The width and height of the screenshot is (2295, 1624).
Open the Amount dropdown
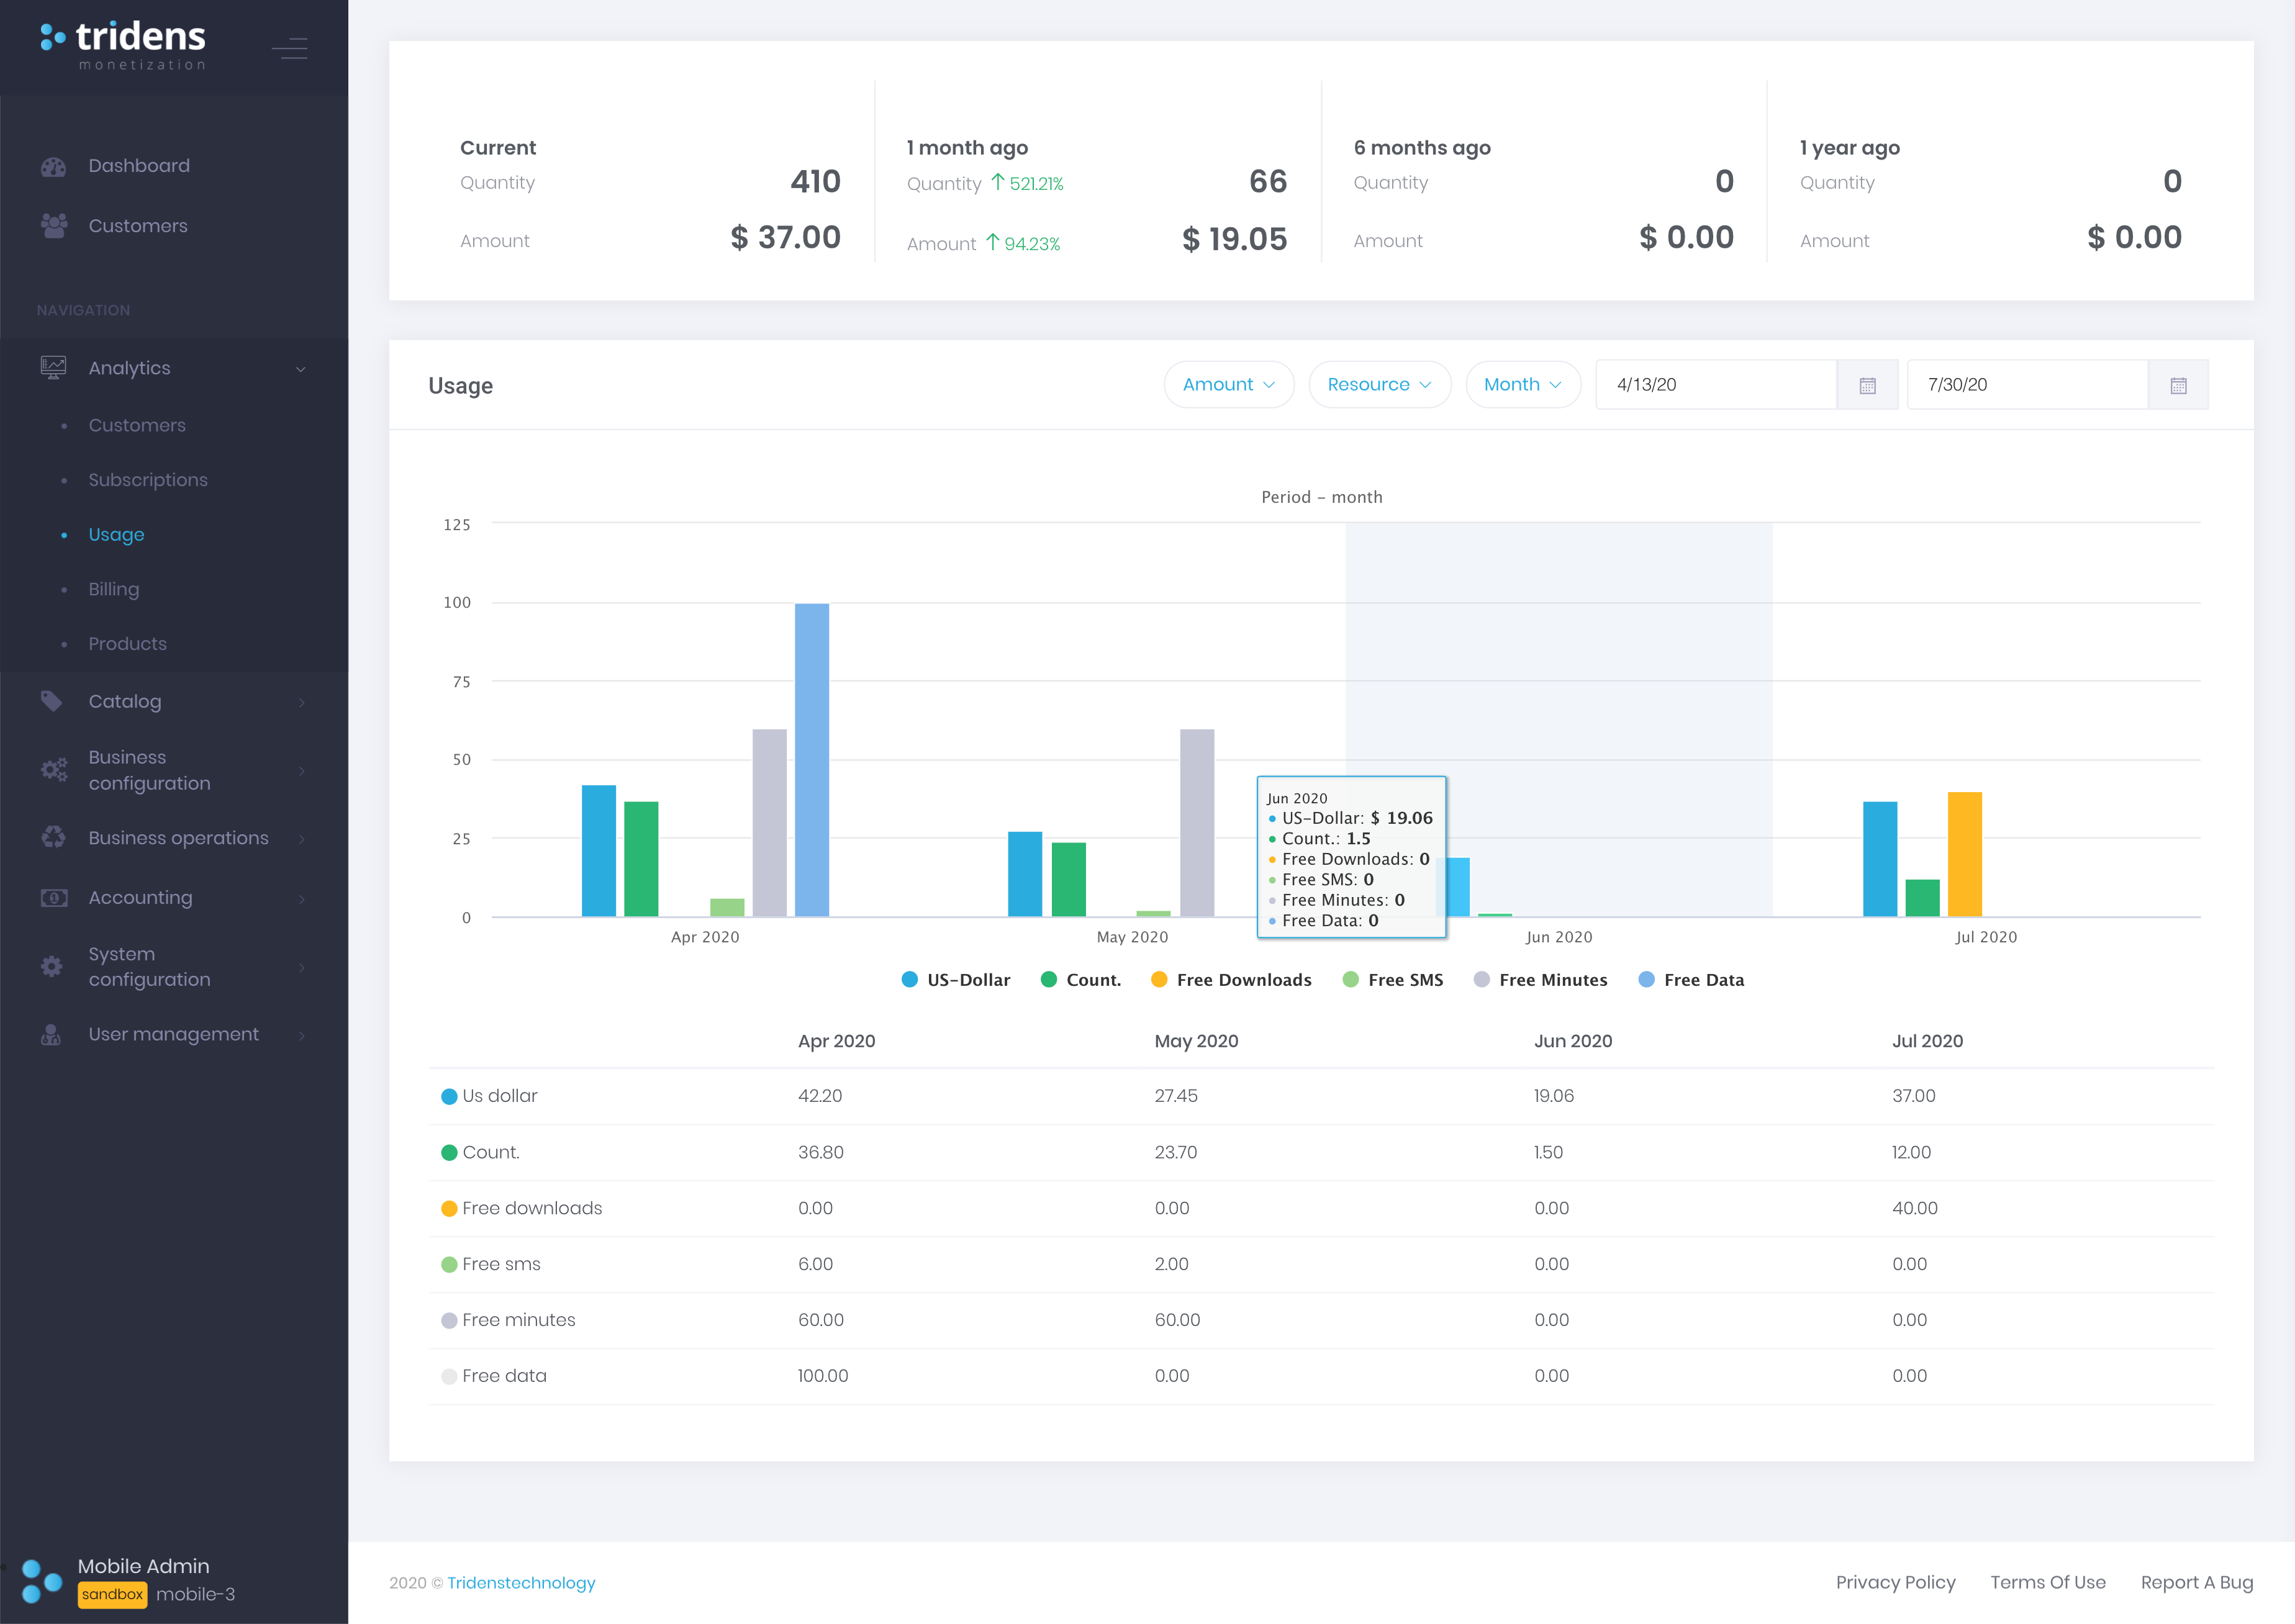[x=1228, y=385]
